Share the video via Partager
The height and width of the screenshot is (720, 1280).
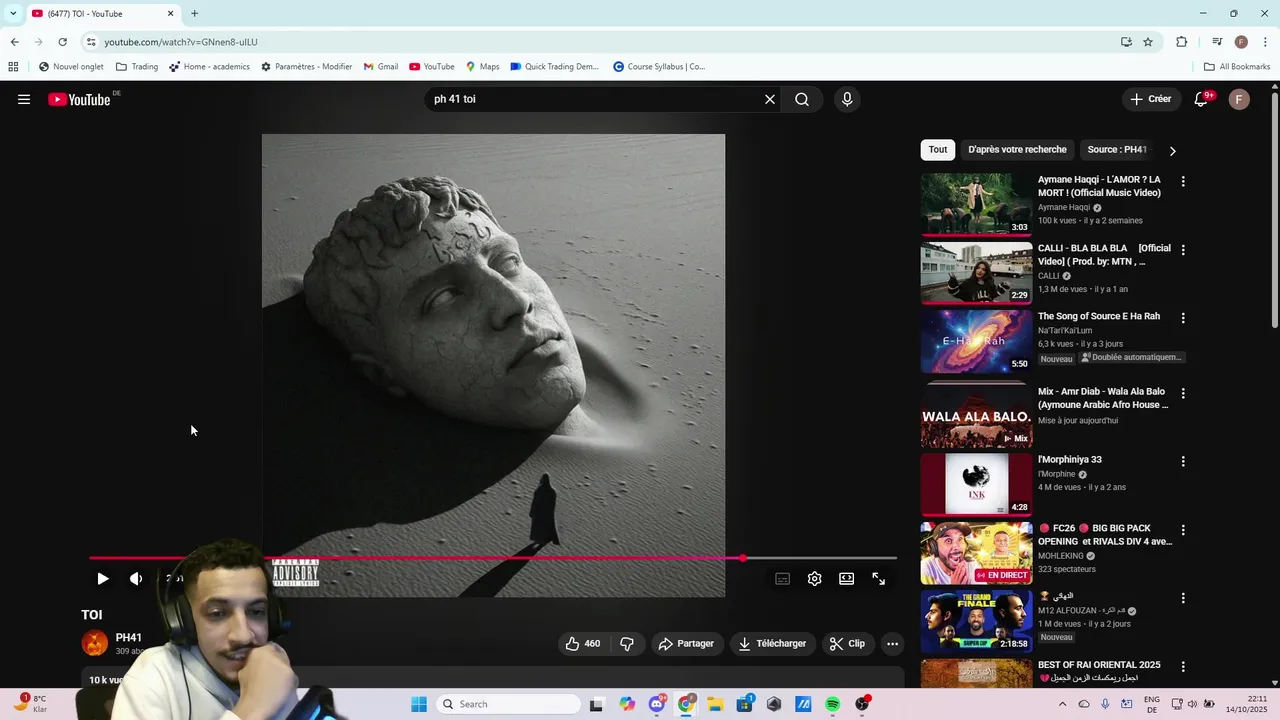(686, 643)
